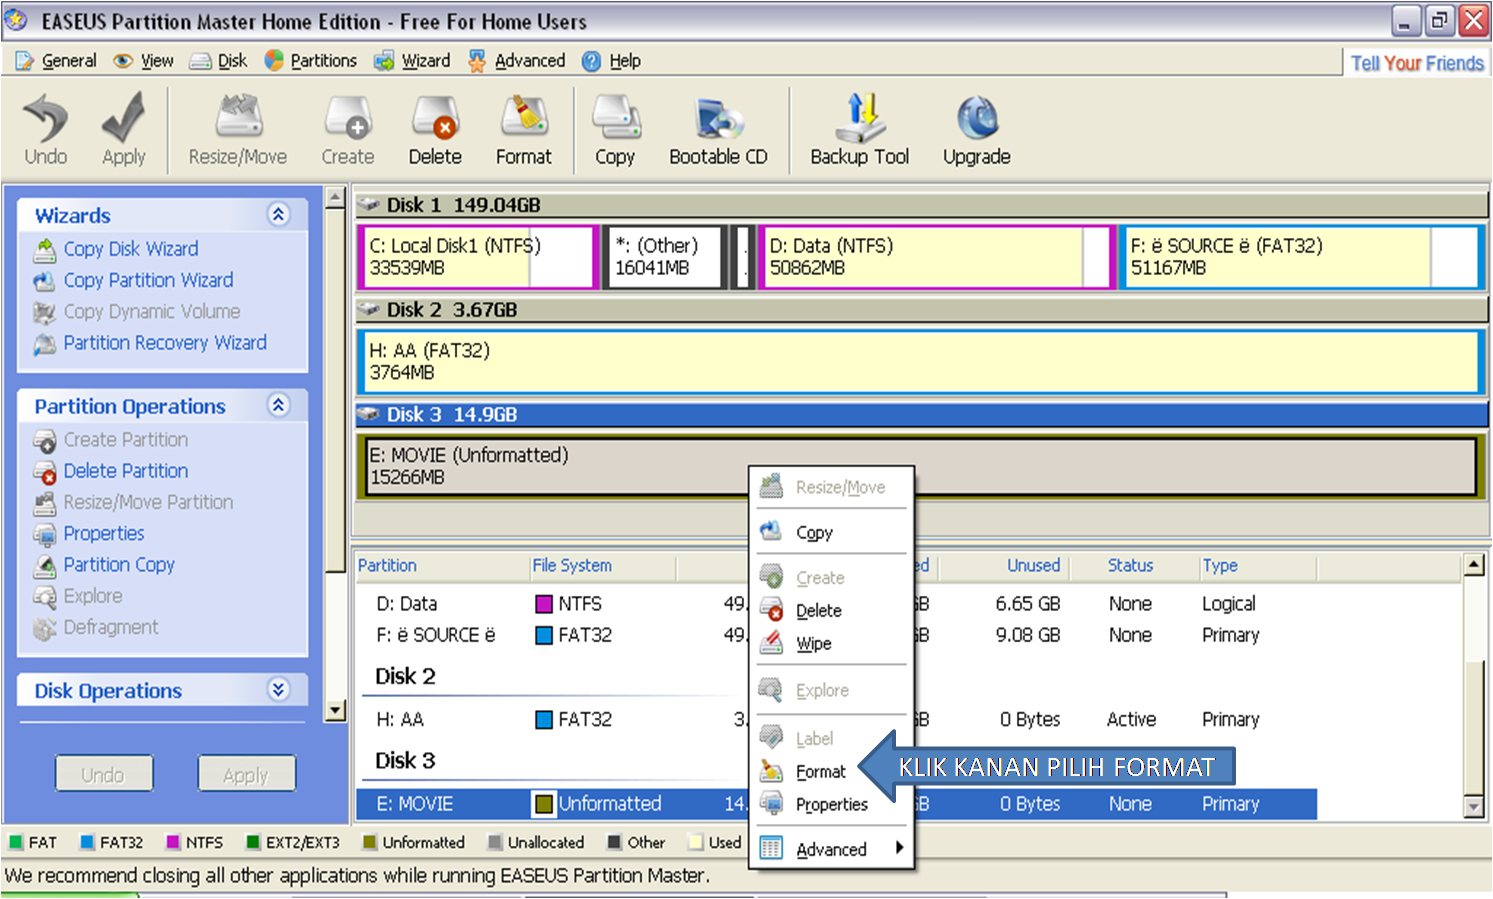Start the Copy Partition Wizard

(x=148, y=280)
